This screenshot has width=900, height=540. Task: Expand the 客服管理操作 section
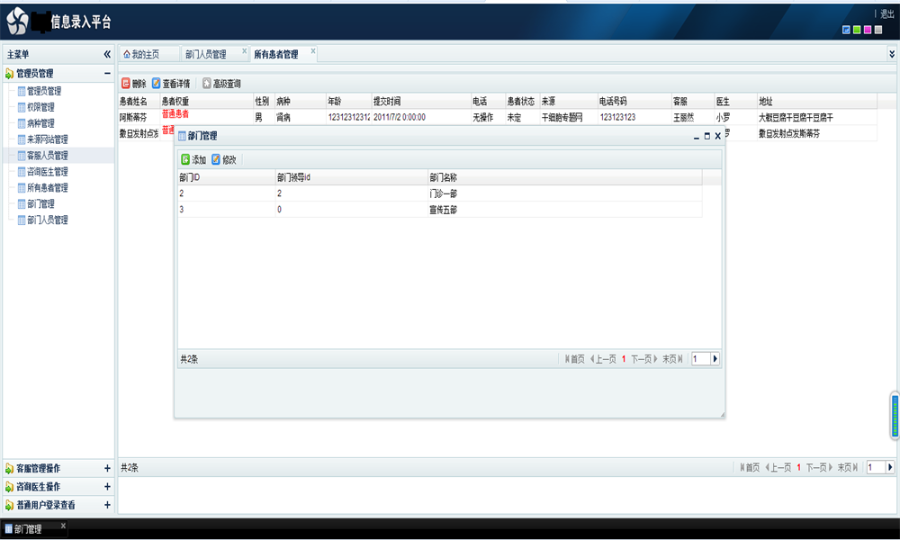pyautogui.click(x=107, y=468)
